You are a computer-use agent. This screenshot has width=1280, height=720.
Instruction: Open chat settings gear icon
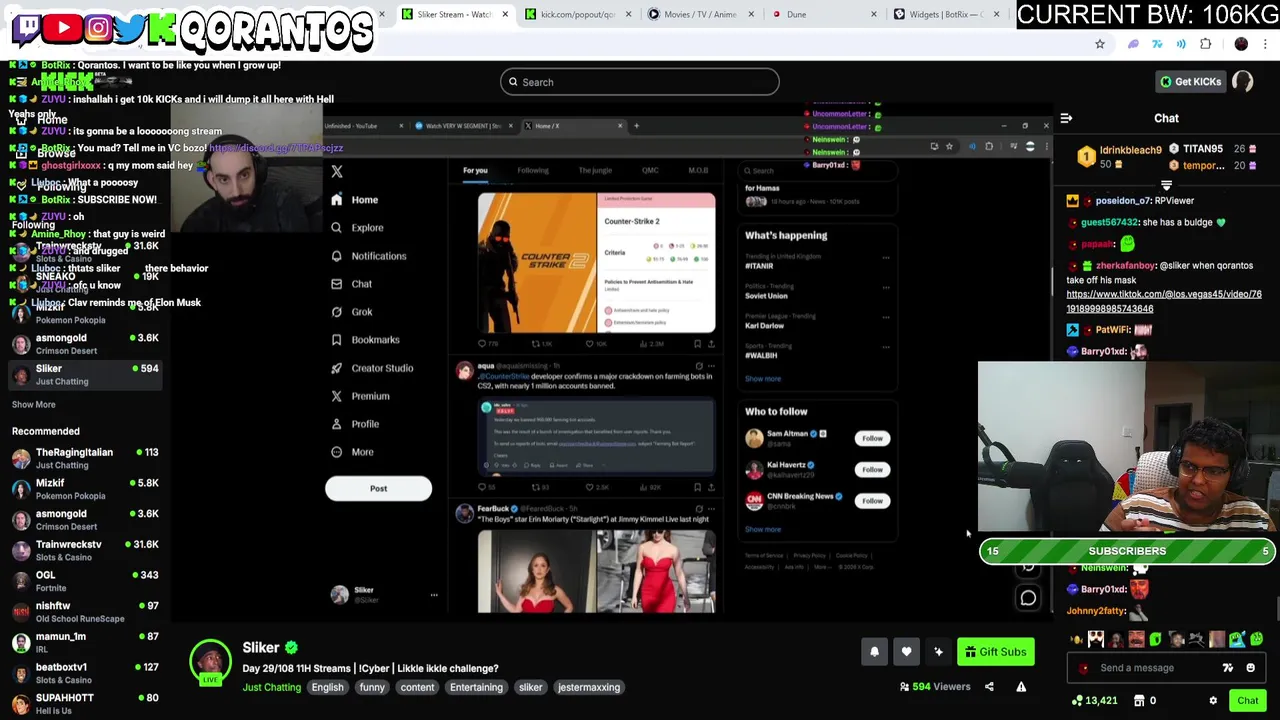coord(1213,701)
